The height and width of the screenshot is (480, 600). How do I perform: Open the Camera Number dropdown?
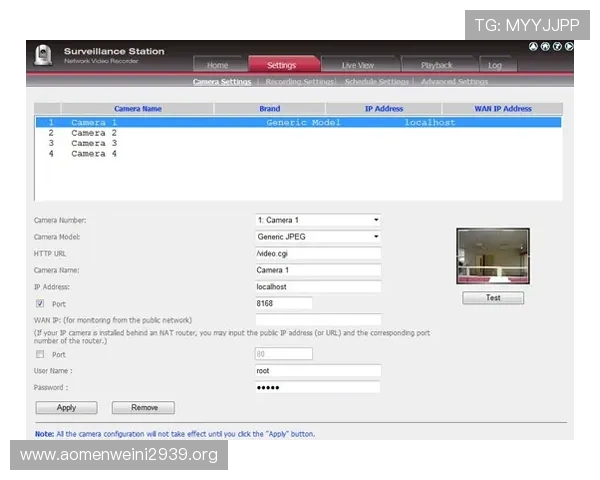318,220
